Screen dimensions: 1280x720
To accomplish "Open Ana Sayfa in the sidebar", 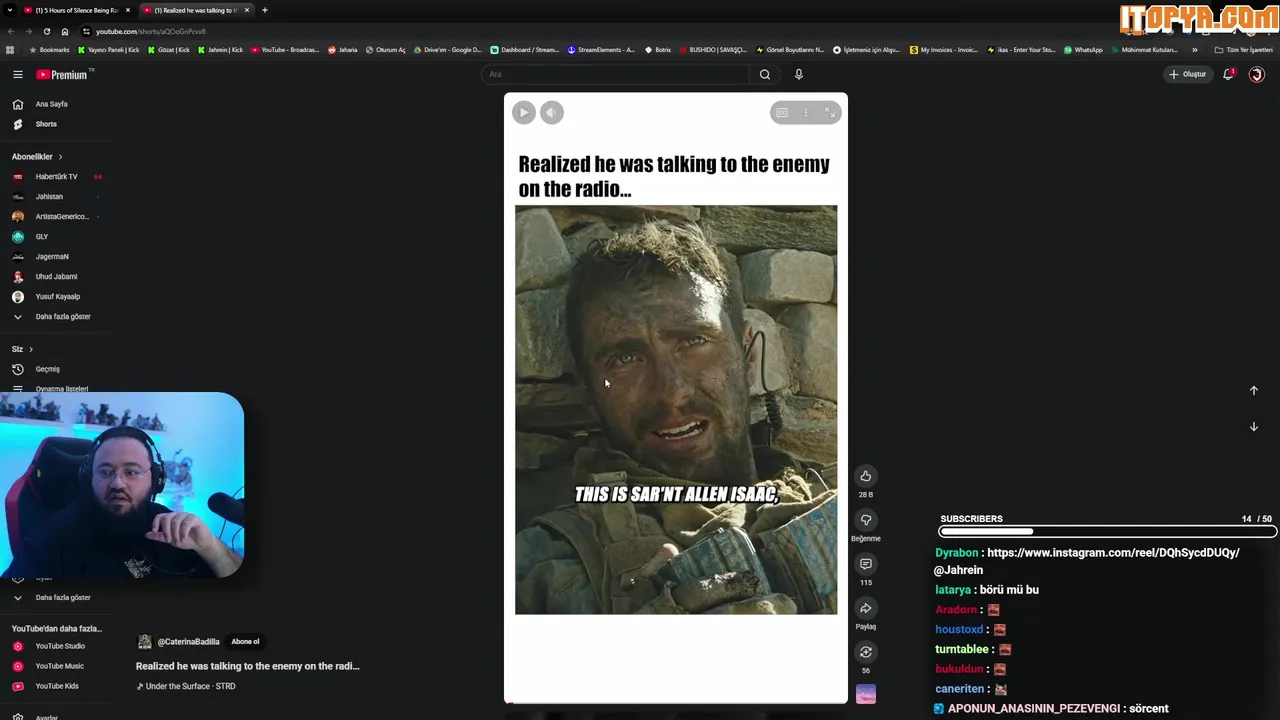I will [52, 104].
